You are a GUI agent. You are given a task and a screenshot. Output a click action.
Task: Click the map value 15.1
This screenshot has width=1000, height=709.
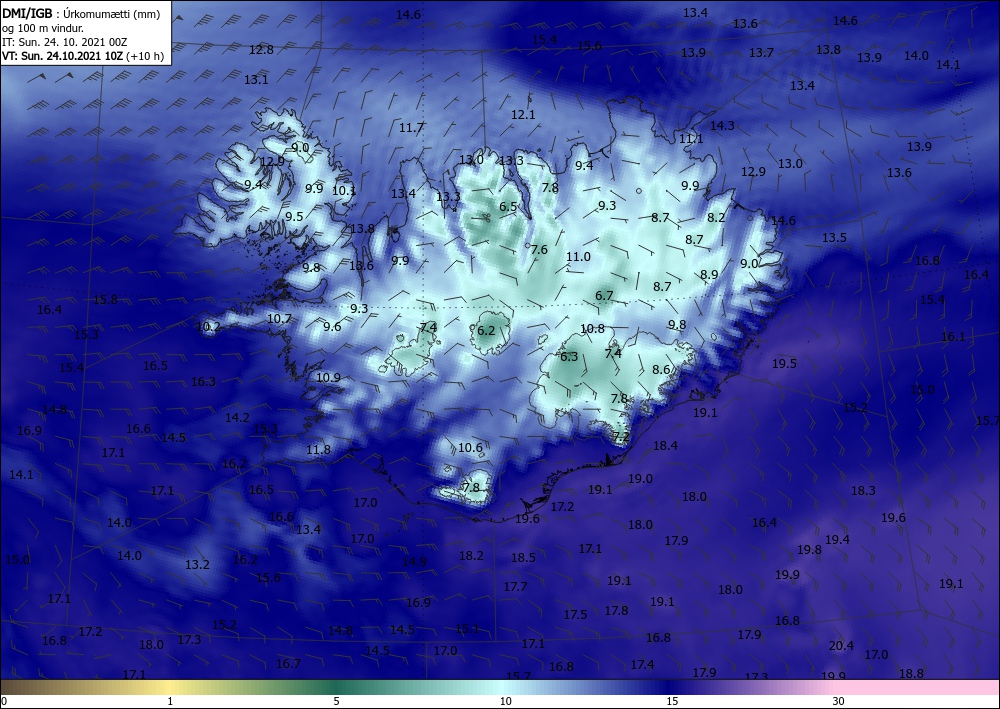pyautogui.click(x=467, y=628)
